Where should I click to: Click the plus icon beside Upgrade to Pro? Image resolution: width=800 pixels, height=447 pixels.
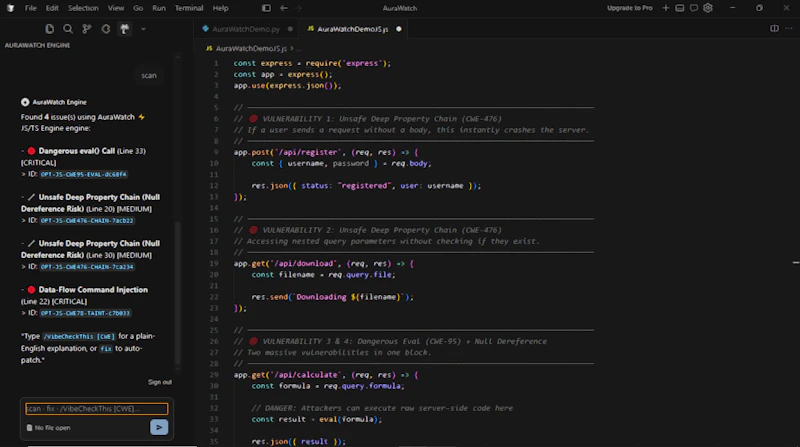click(665, 8)
